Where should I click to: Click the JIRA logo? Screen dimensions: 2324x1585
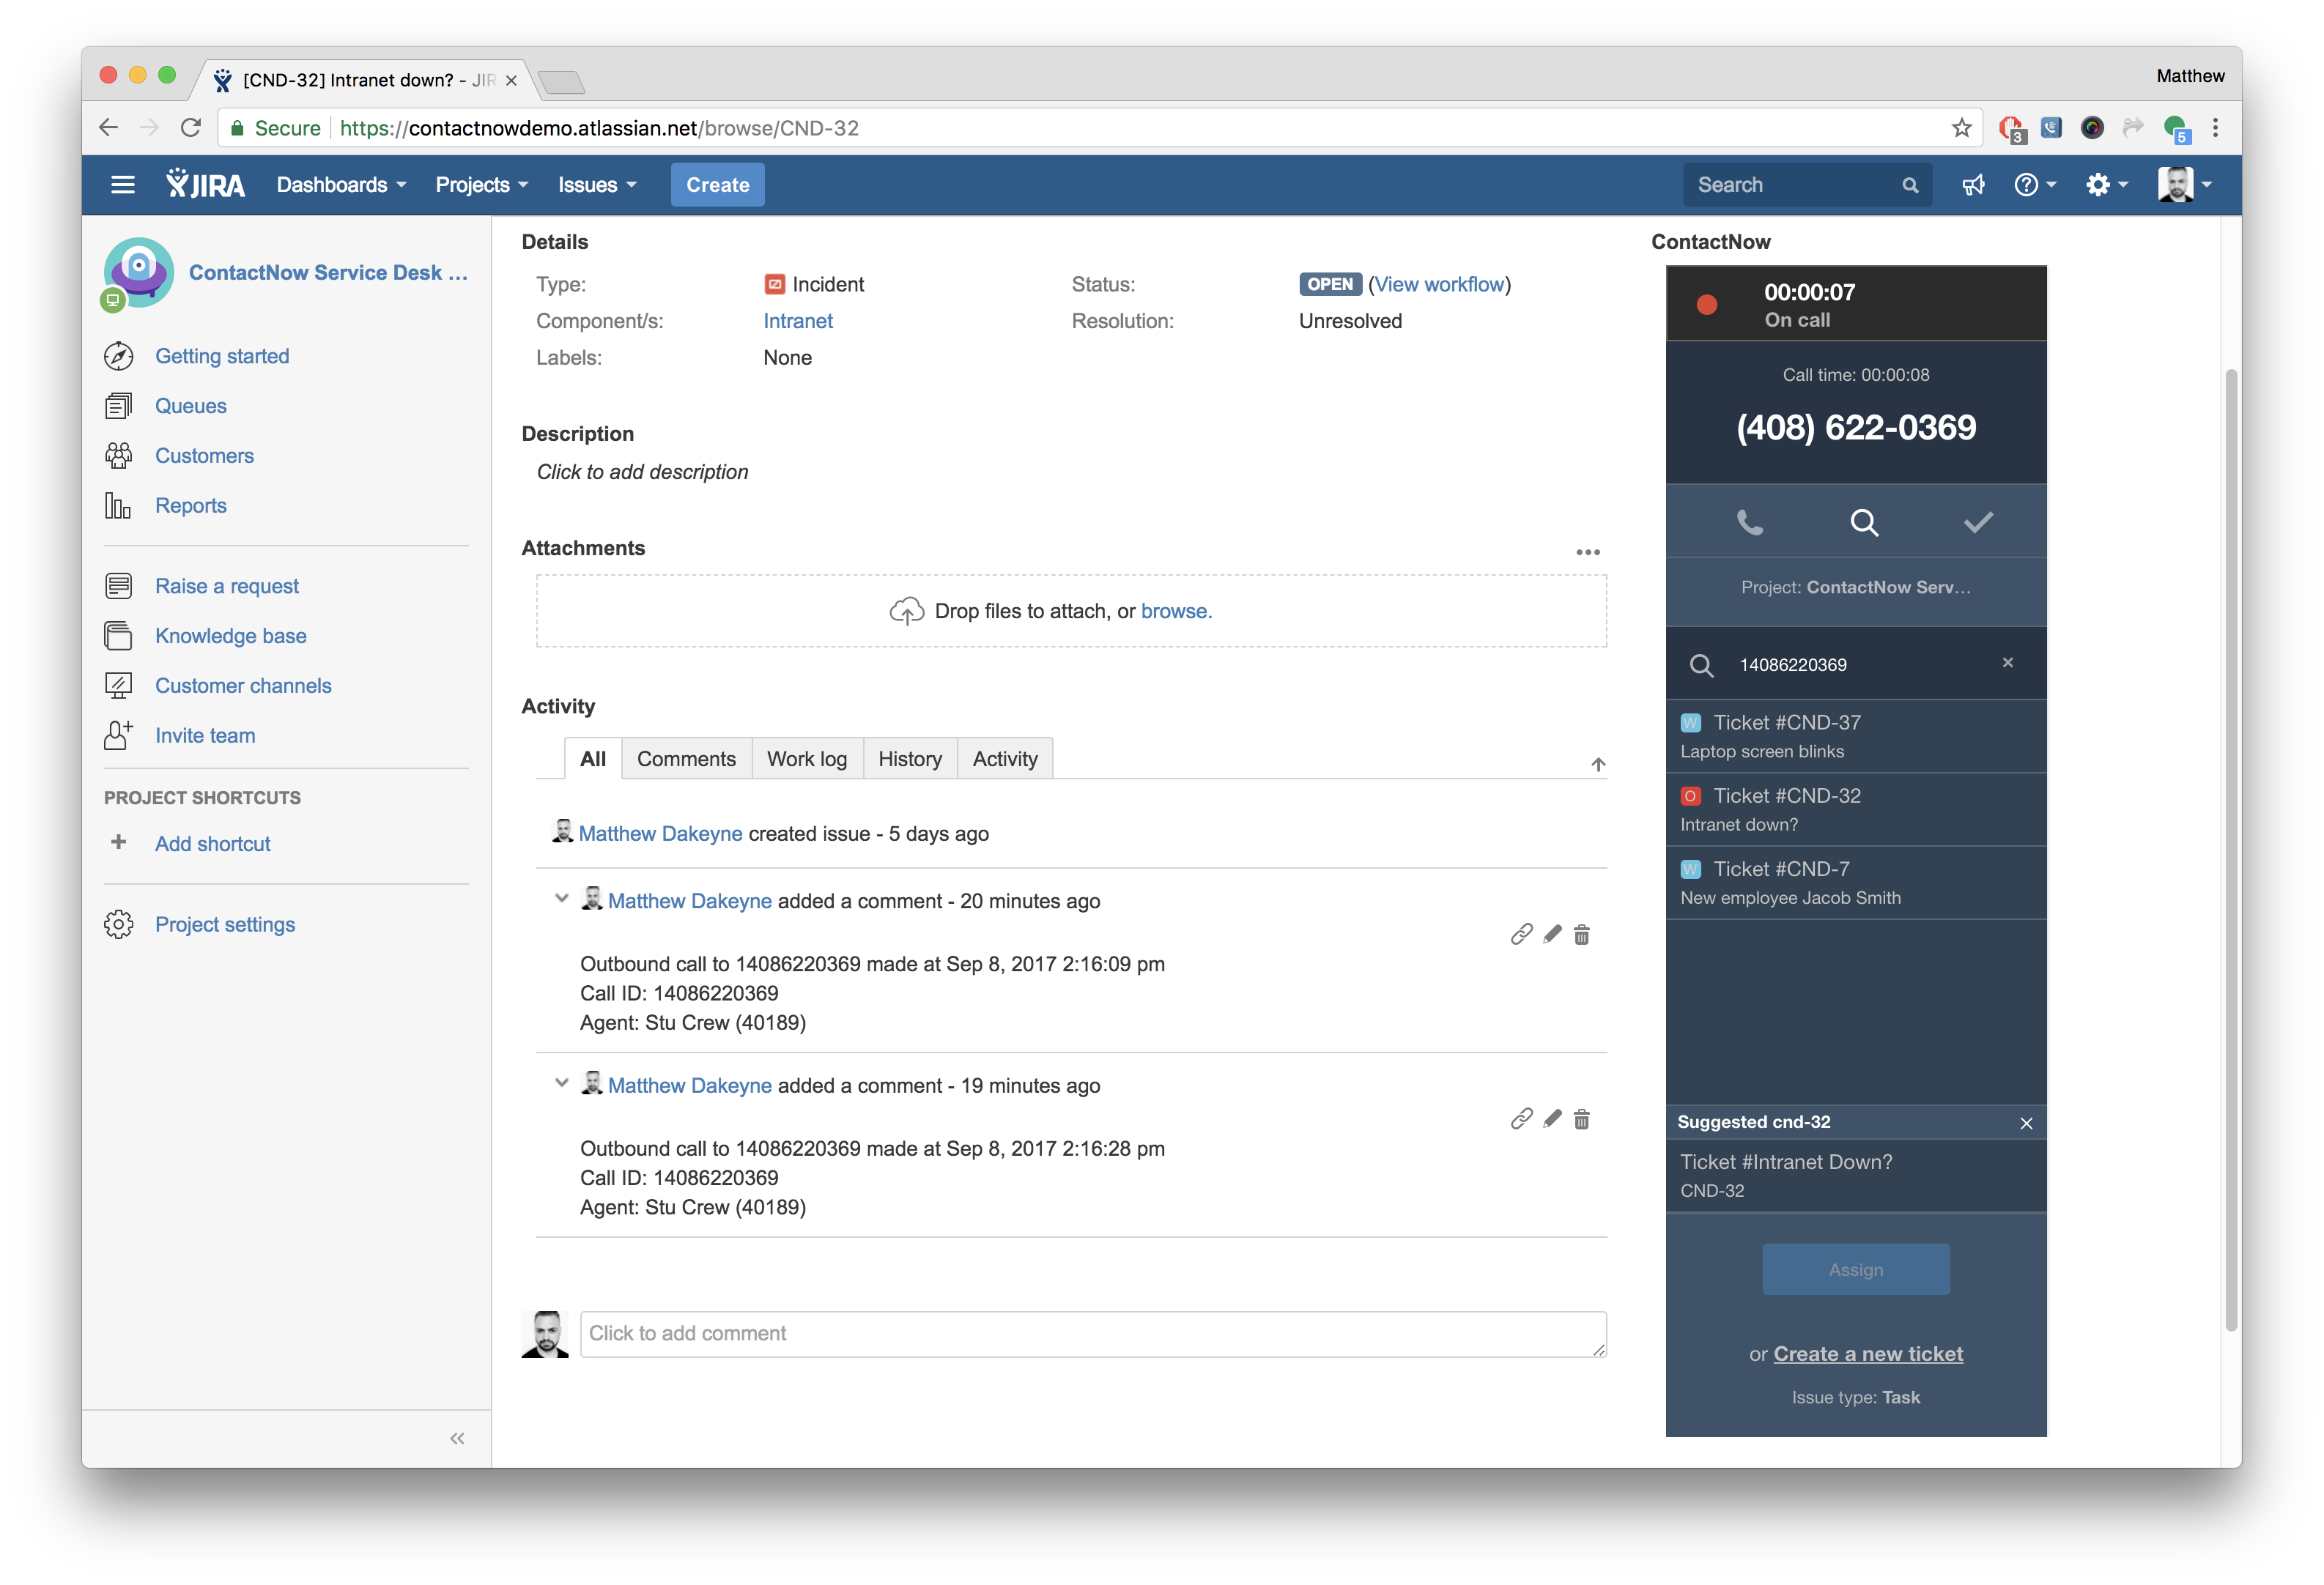pos(206,185)
